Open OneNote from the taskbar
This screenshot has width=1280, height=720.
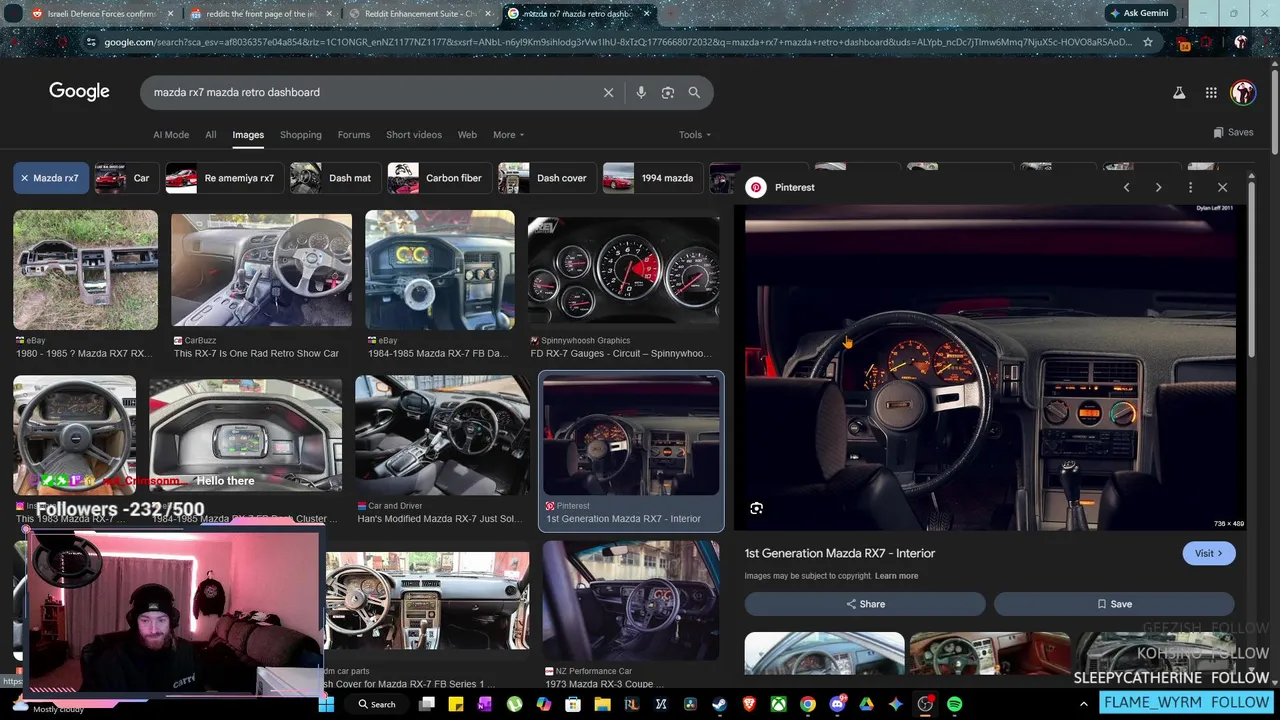(485, 704)
